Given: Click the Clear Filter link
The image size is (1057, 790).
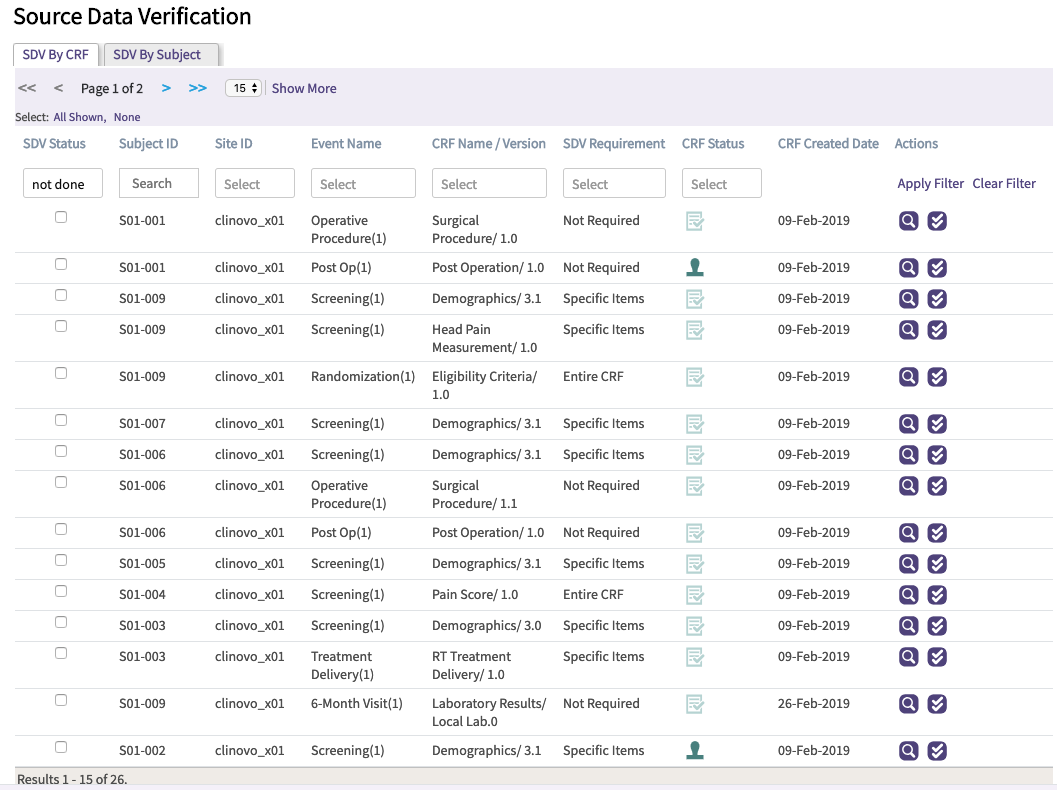Looking at the screenshot, I should [x=1004, y=184].
